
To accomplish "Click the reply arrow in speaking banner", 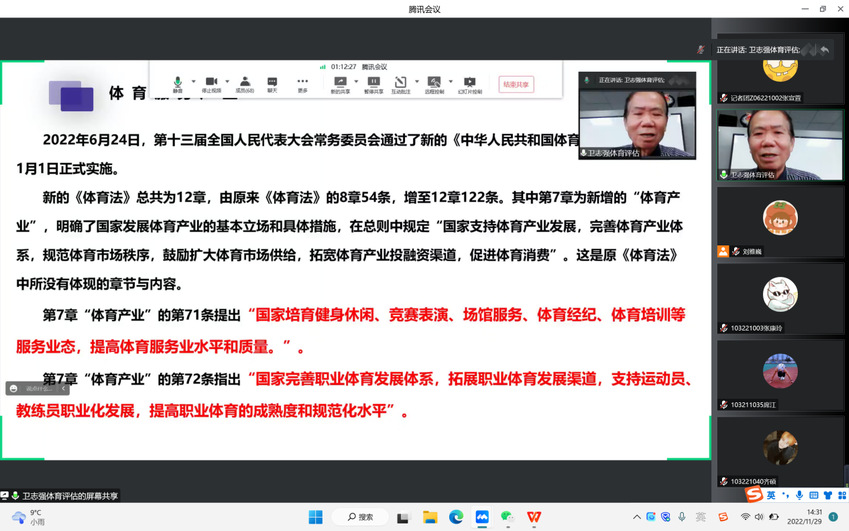I will pos(824,49).
